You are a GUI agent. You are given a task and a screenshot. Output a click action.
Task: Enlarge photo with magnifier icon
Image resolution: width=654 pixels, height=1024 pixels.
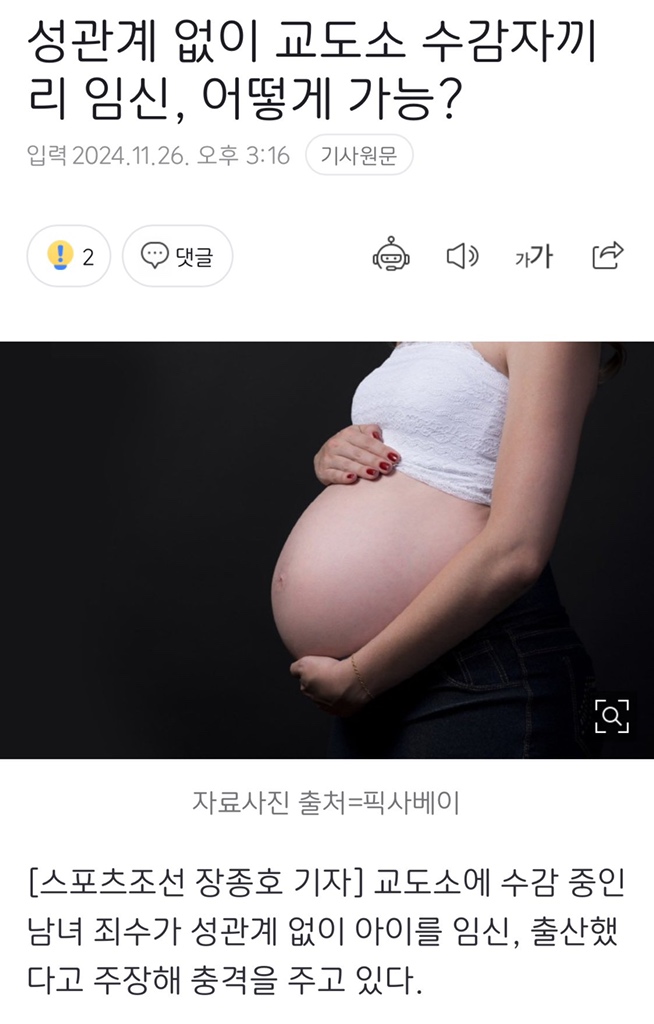(612, 716)
